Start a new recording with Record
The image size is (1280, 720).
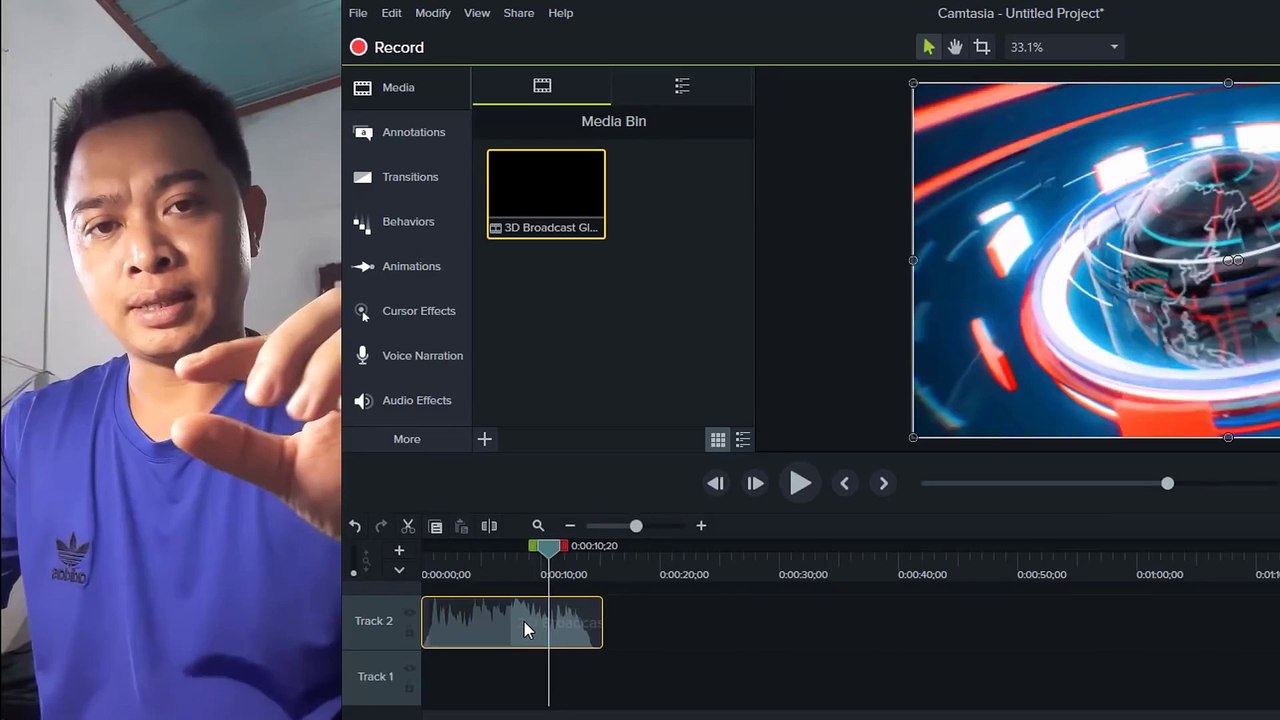(387, 47)
